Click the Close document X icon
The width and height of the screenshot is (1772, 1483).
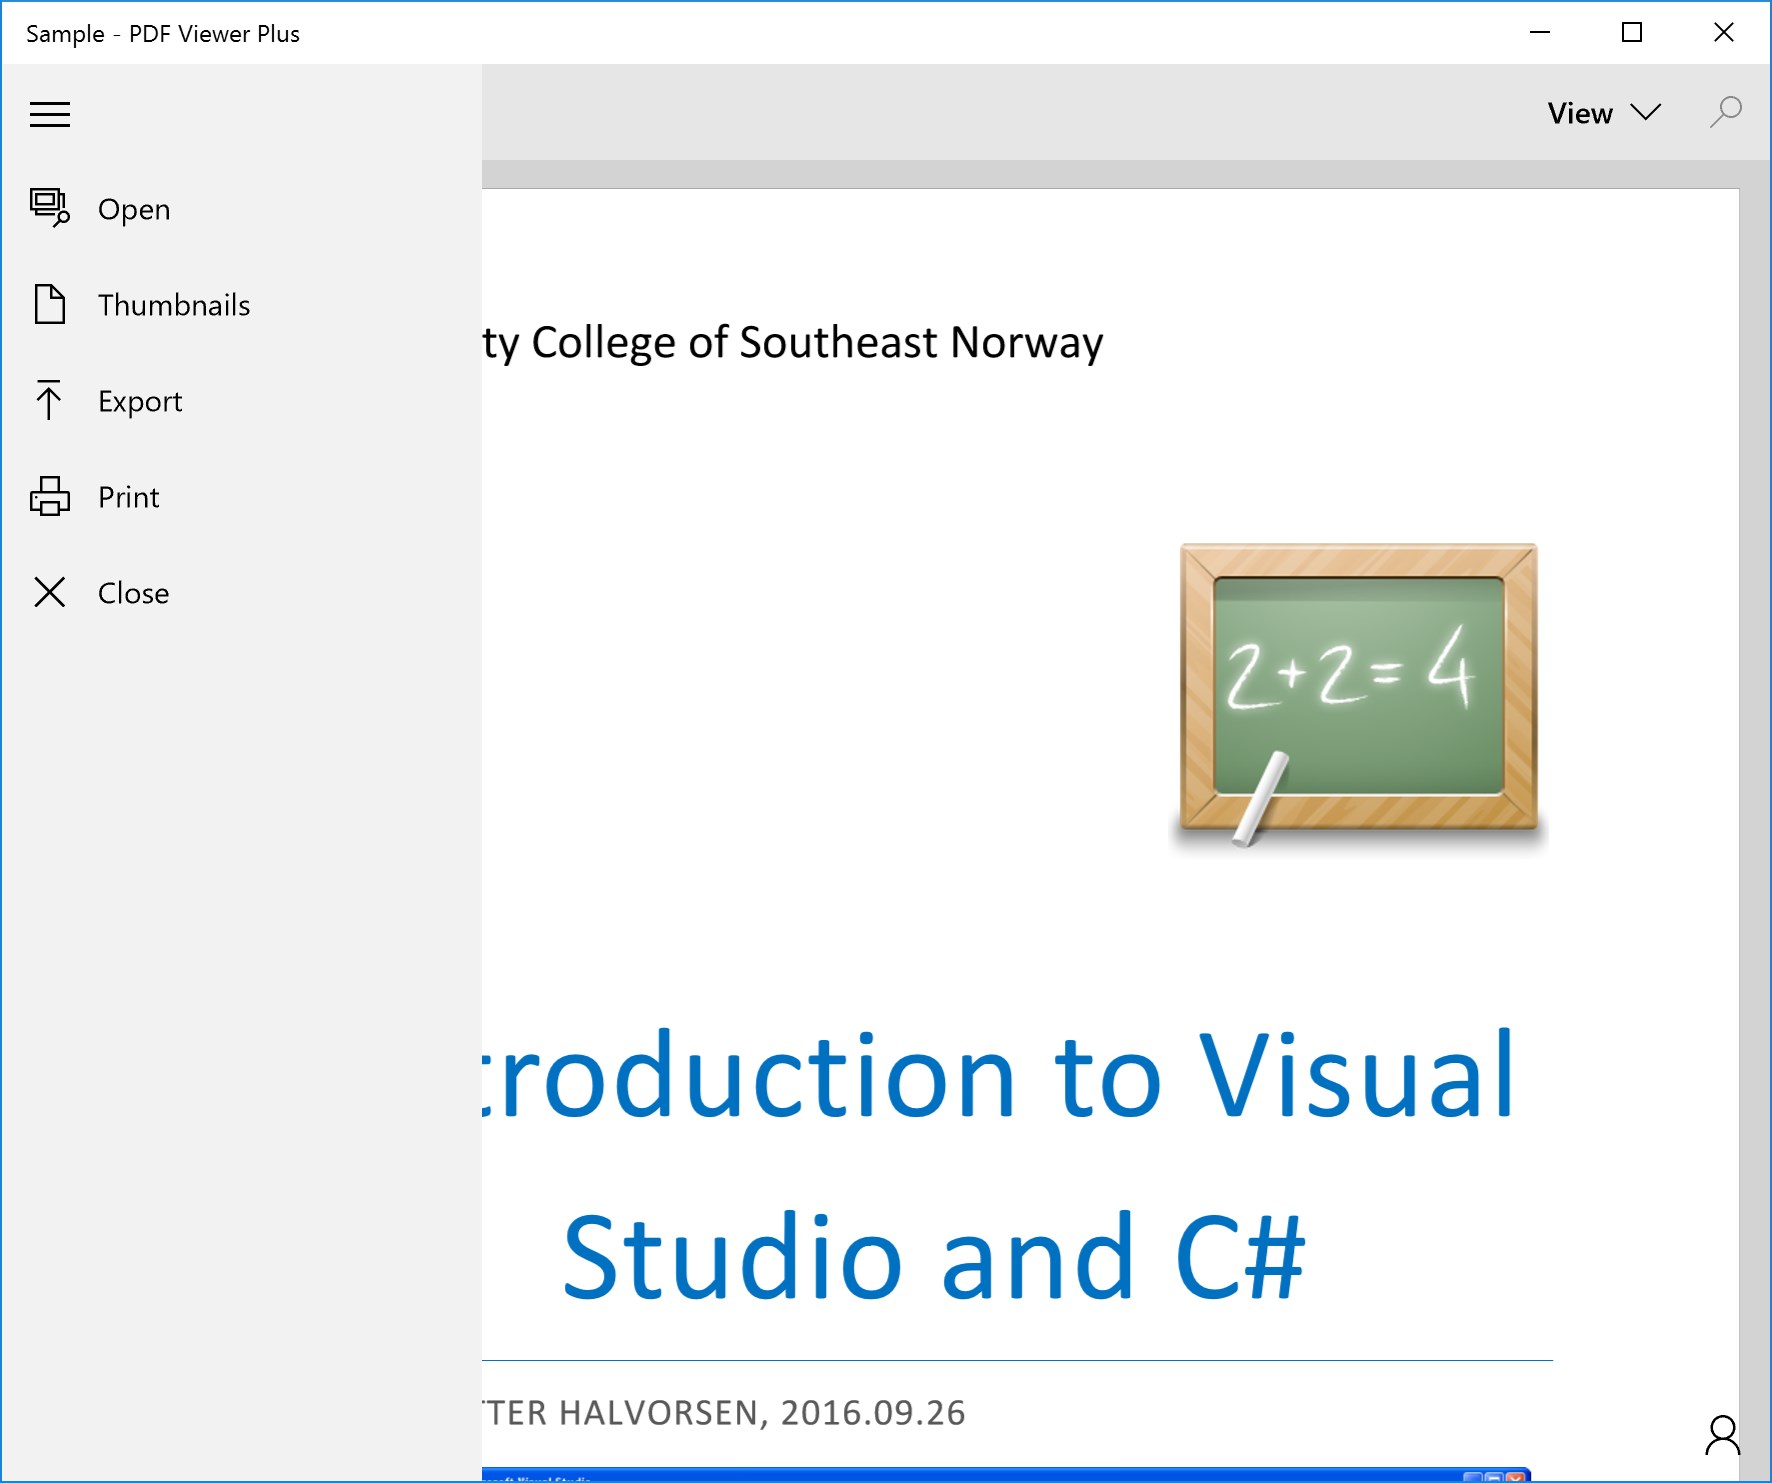49,592
